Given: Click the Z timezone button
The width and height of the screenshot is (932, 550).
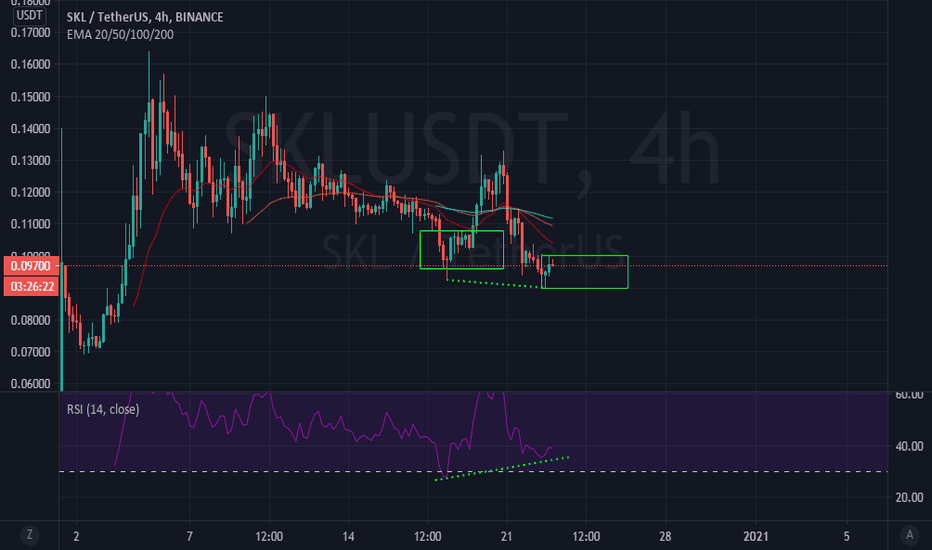Looking at the screenshot, I should (x=29, y=535).
